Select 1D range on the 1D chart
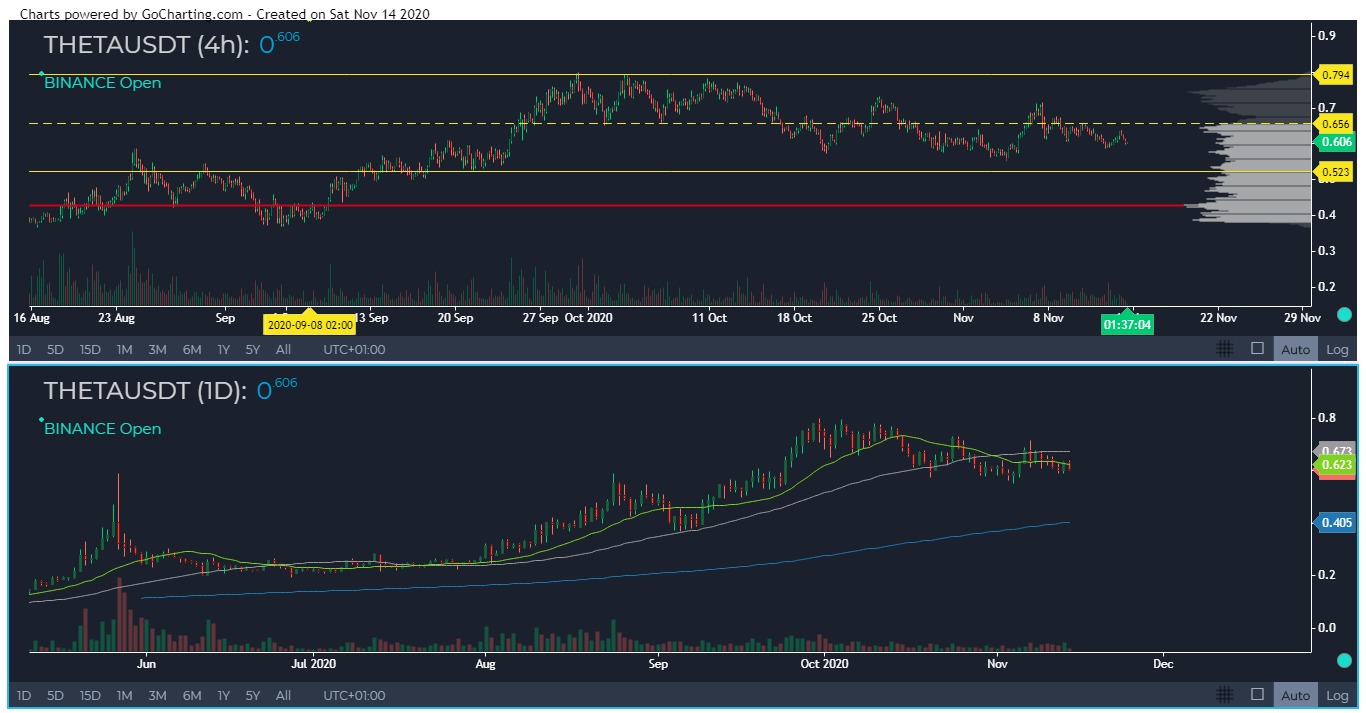This screenshot has width=1366, height=713. (x=24, y=695)
